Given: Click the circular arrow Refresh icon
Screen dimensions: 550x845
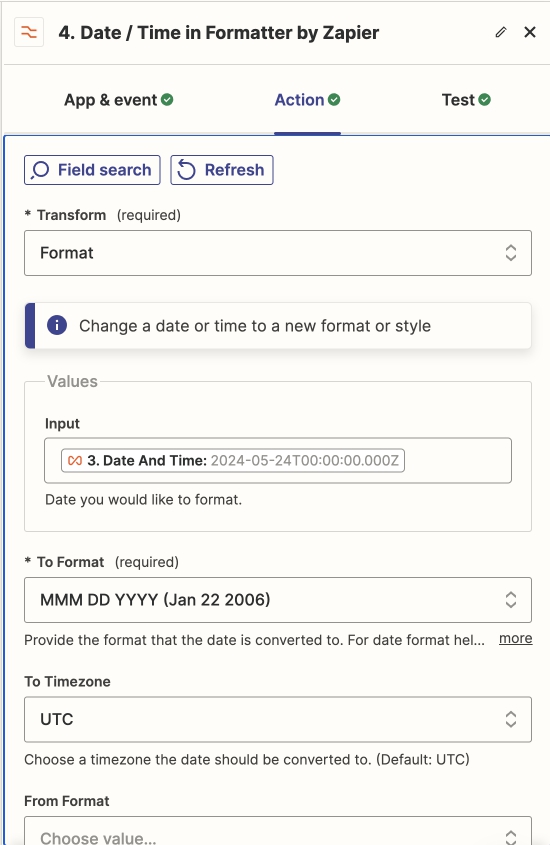Looking at the screenshot, I should click(186, 170).
